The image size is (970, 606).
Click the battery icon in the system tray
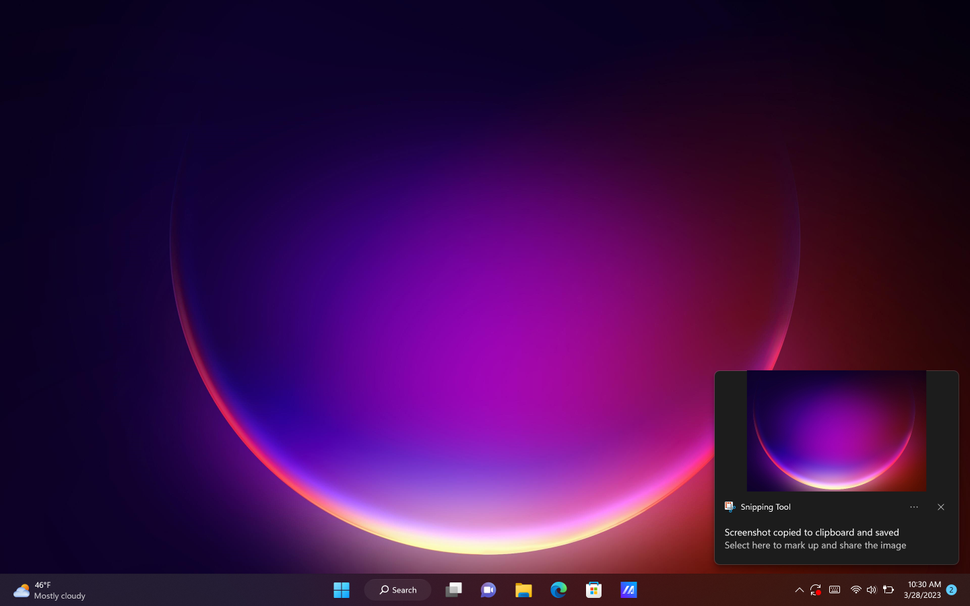[889, 590]
